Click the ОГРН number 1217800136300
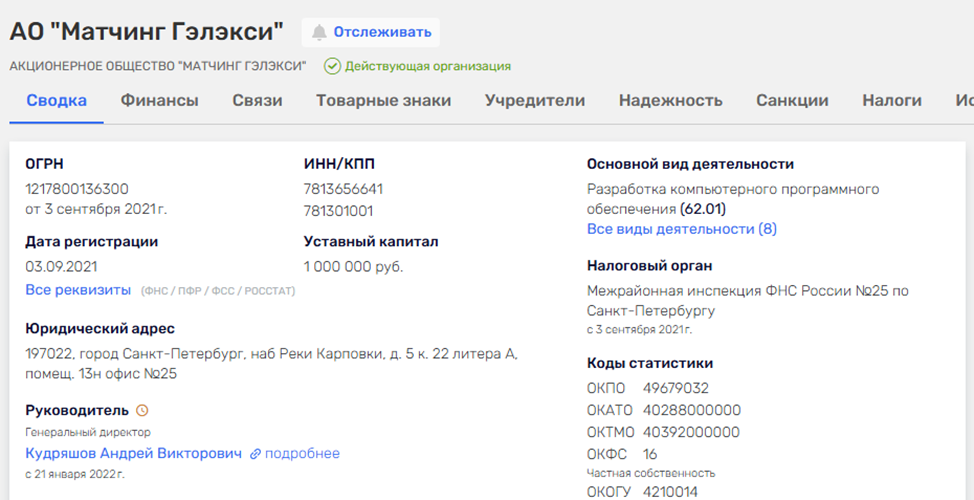The height and width of the screenshot is (500, 974). pyautogui.click(x=77, y=189)
